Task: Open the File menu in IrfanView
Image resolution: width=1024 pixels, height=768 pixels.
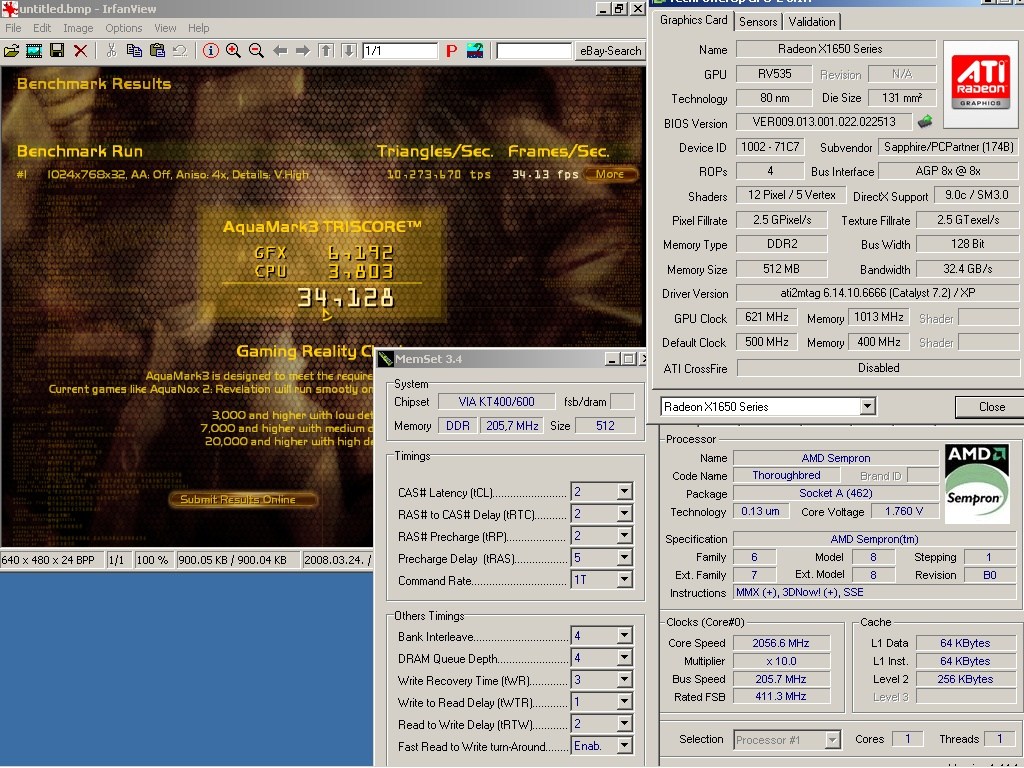Action: pyautogui.click(x=13, y=28)
